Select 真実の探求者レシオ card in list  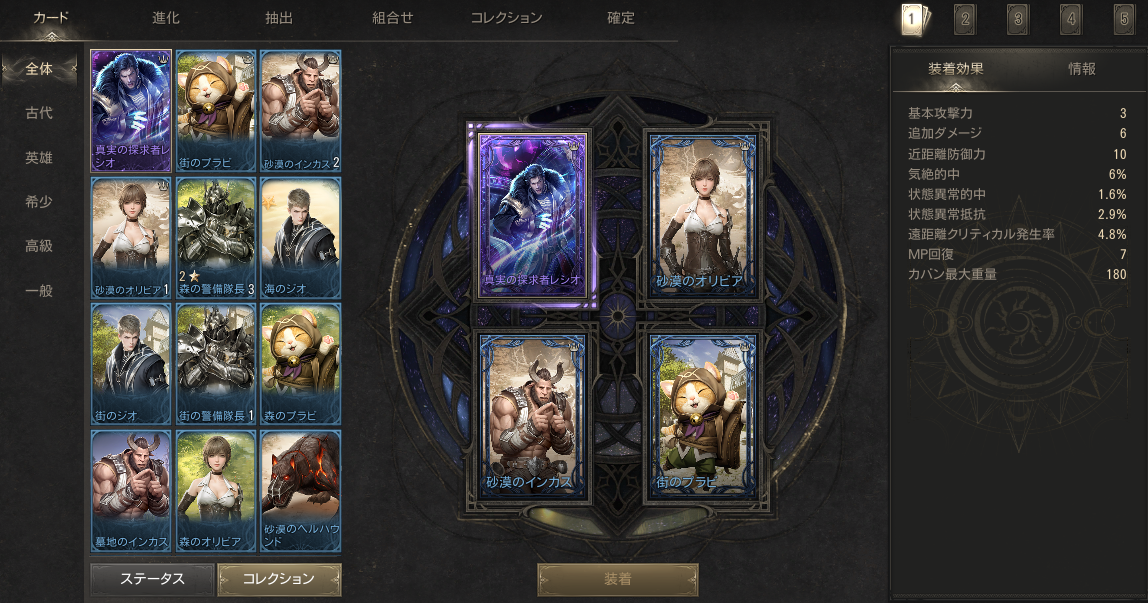click(x=131, y=111)
